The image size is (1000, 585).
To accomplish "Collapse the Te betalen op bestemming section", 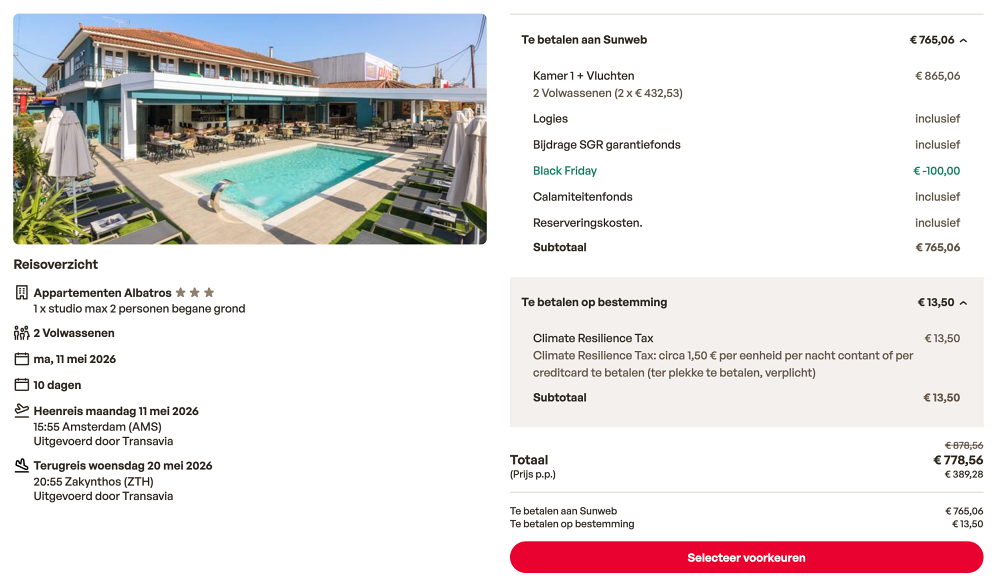I will pos(963,303).
